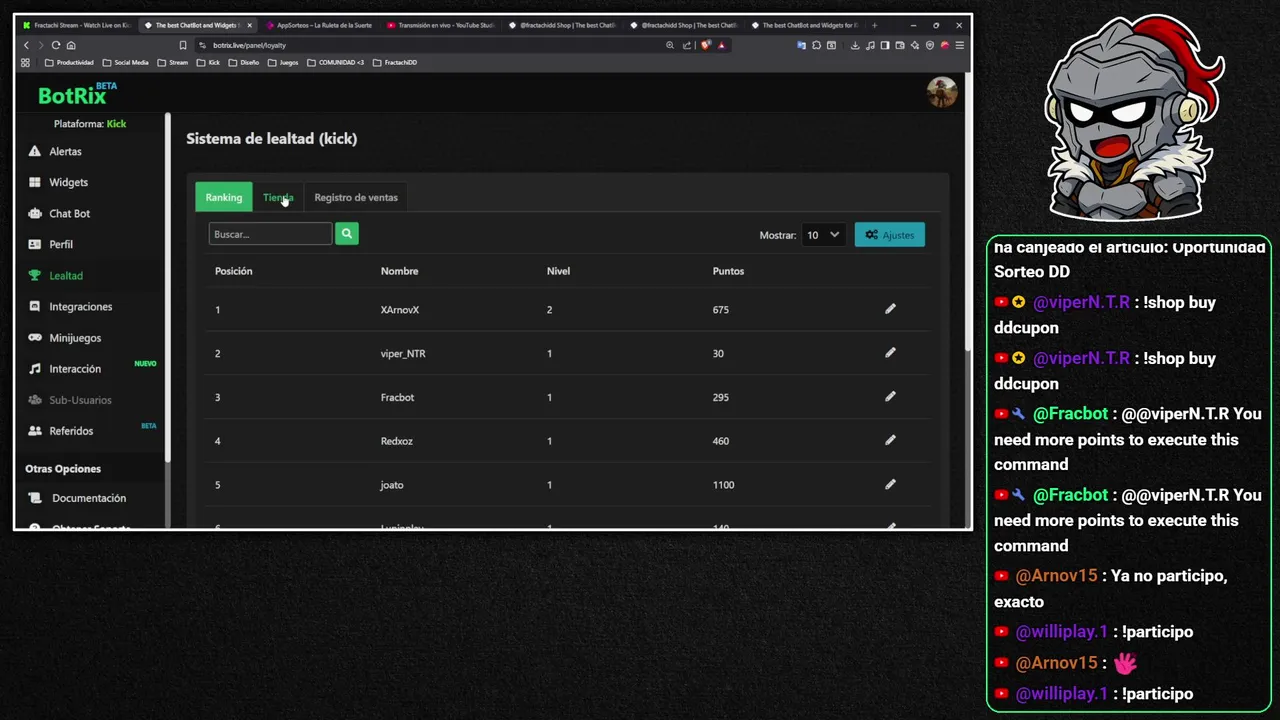Switch to Fractachi Stream browser tab
Viewport: 1280px width, 720px height.
77,25
